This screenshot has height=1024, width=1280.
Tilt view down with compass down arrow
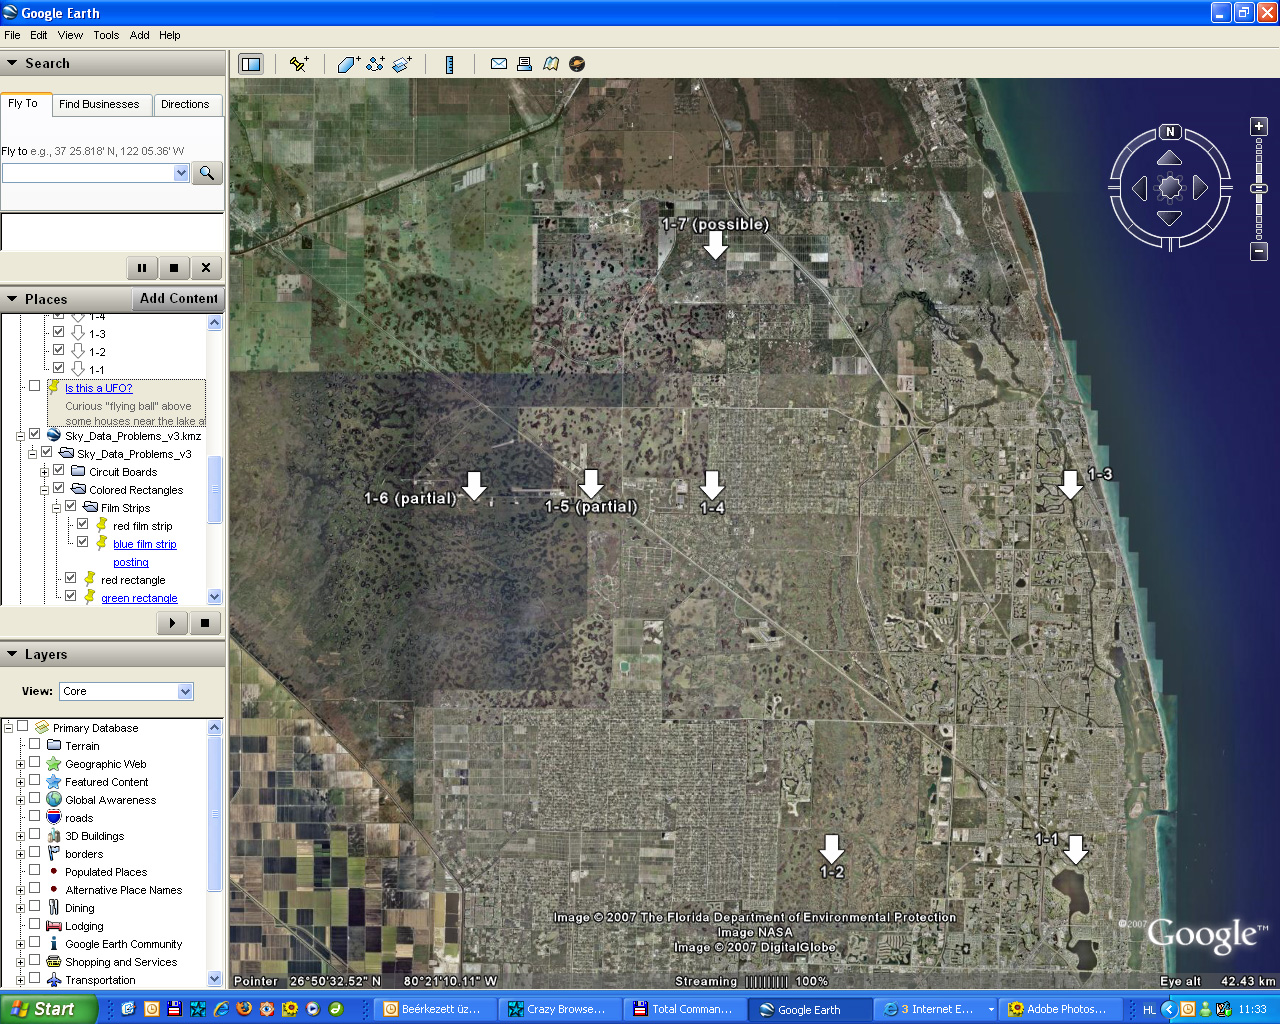[x=1170, y=218]
